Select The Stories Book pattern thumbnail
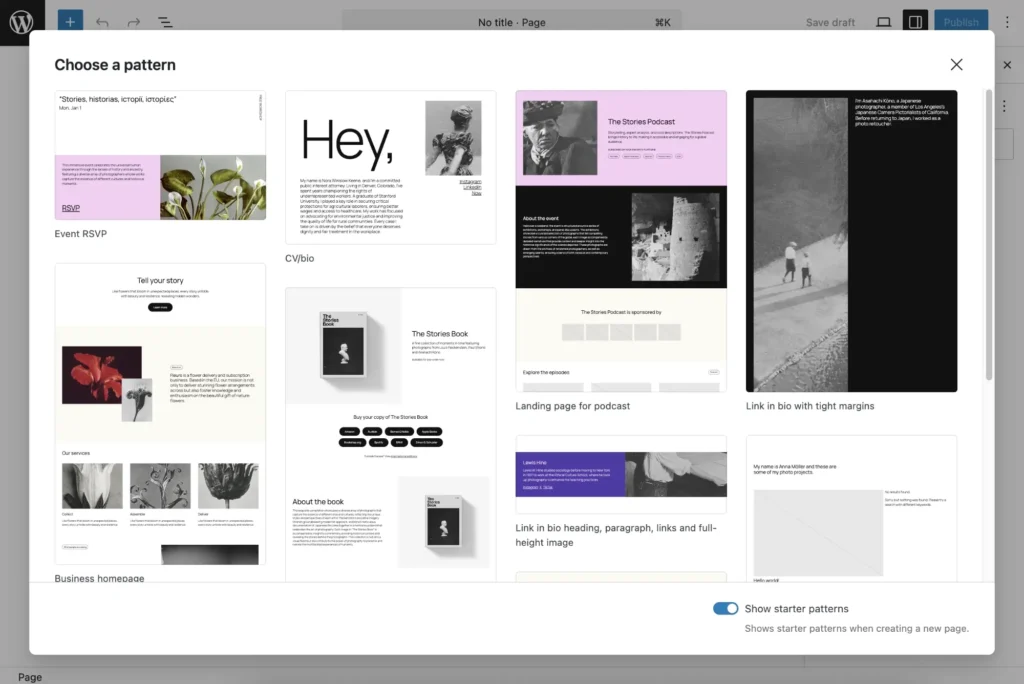1024x684 pixels. [x=391, y=434]
